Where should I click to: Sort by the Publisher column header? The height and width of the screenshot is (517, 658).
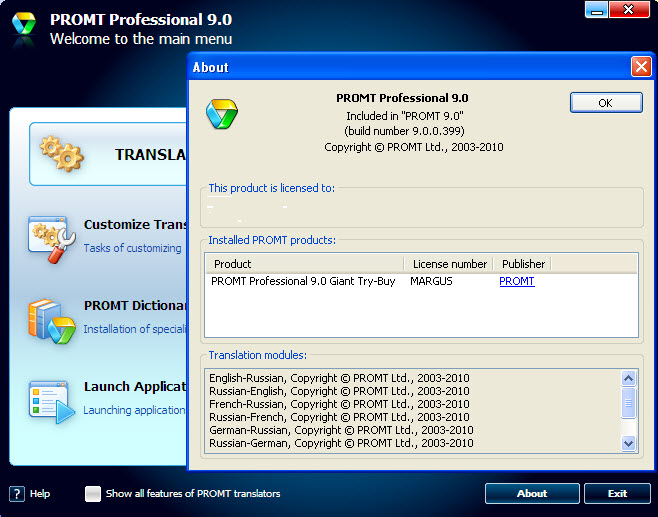pos(522,264)
